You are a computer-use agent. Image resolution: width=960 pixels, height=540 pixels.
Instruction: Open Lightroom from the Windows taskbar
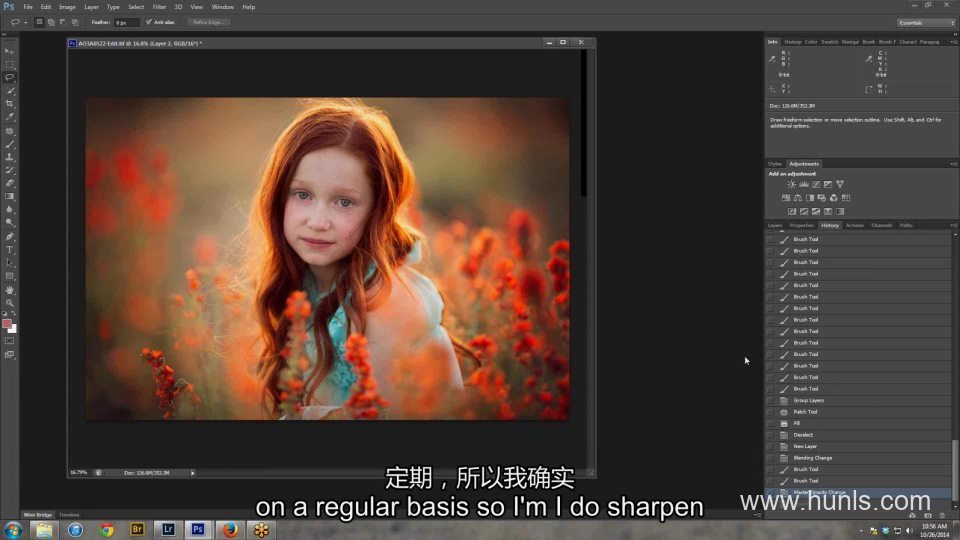[168, 530]
